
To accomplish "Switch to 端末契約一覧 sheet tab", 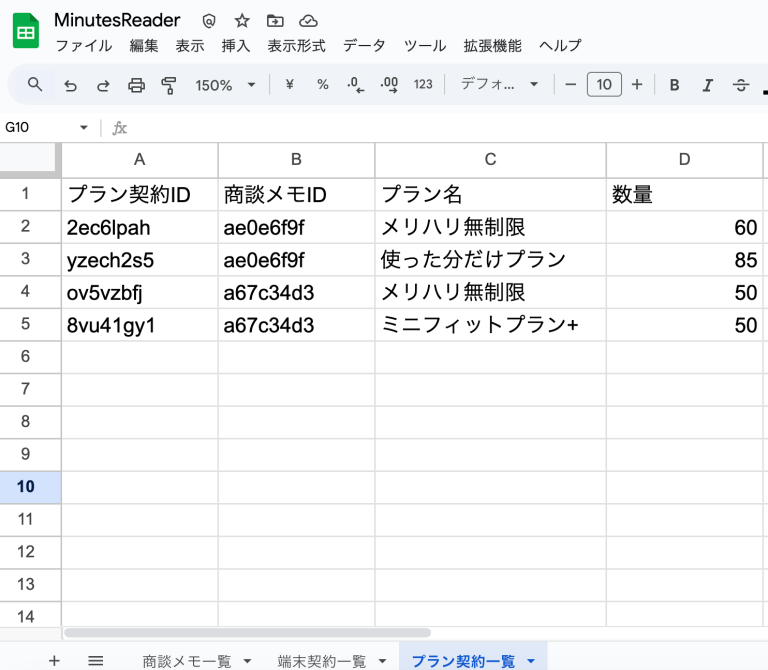I will (322, 661).
